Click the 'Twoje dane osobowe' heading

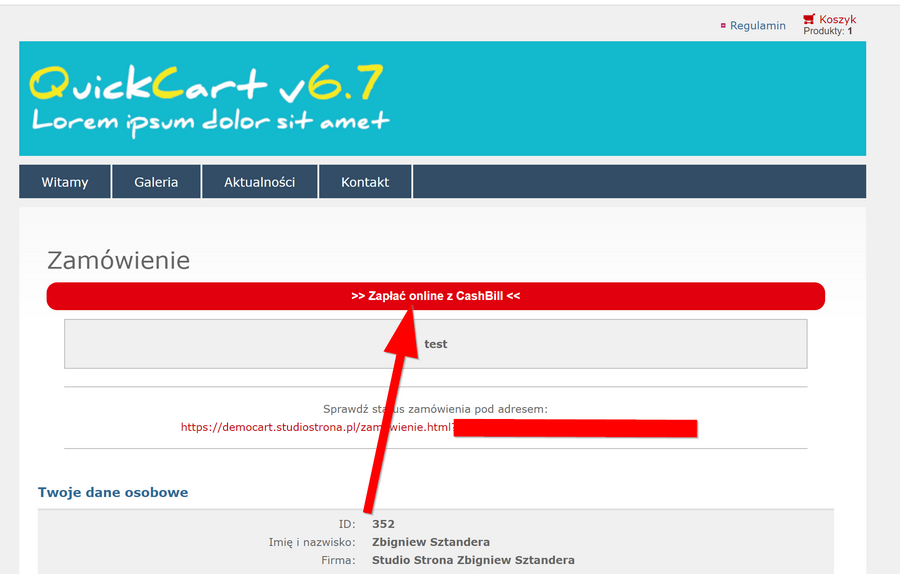click(x=113, y=492)
